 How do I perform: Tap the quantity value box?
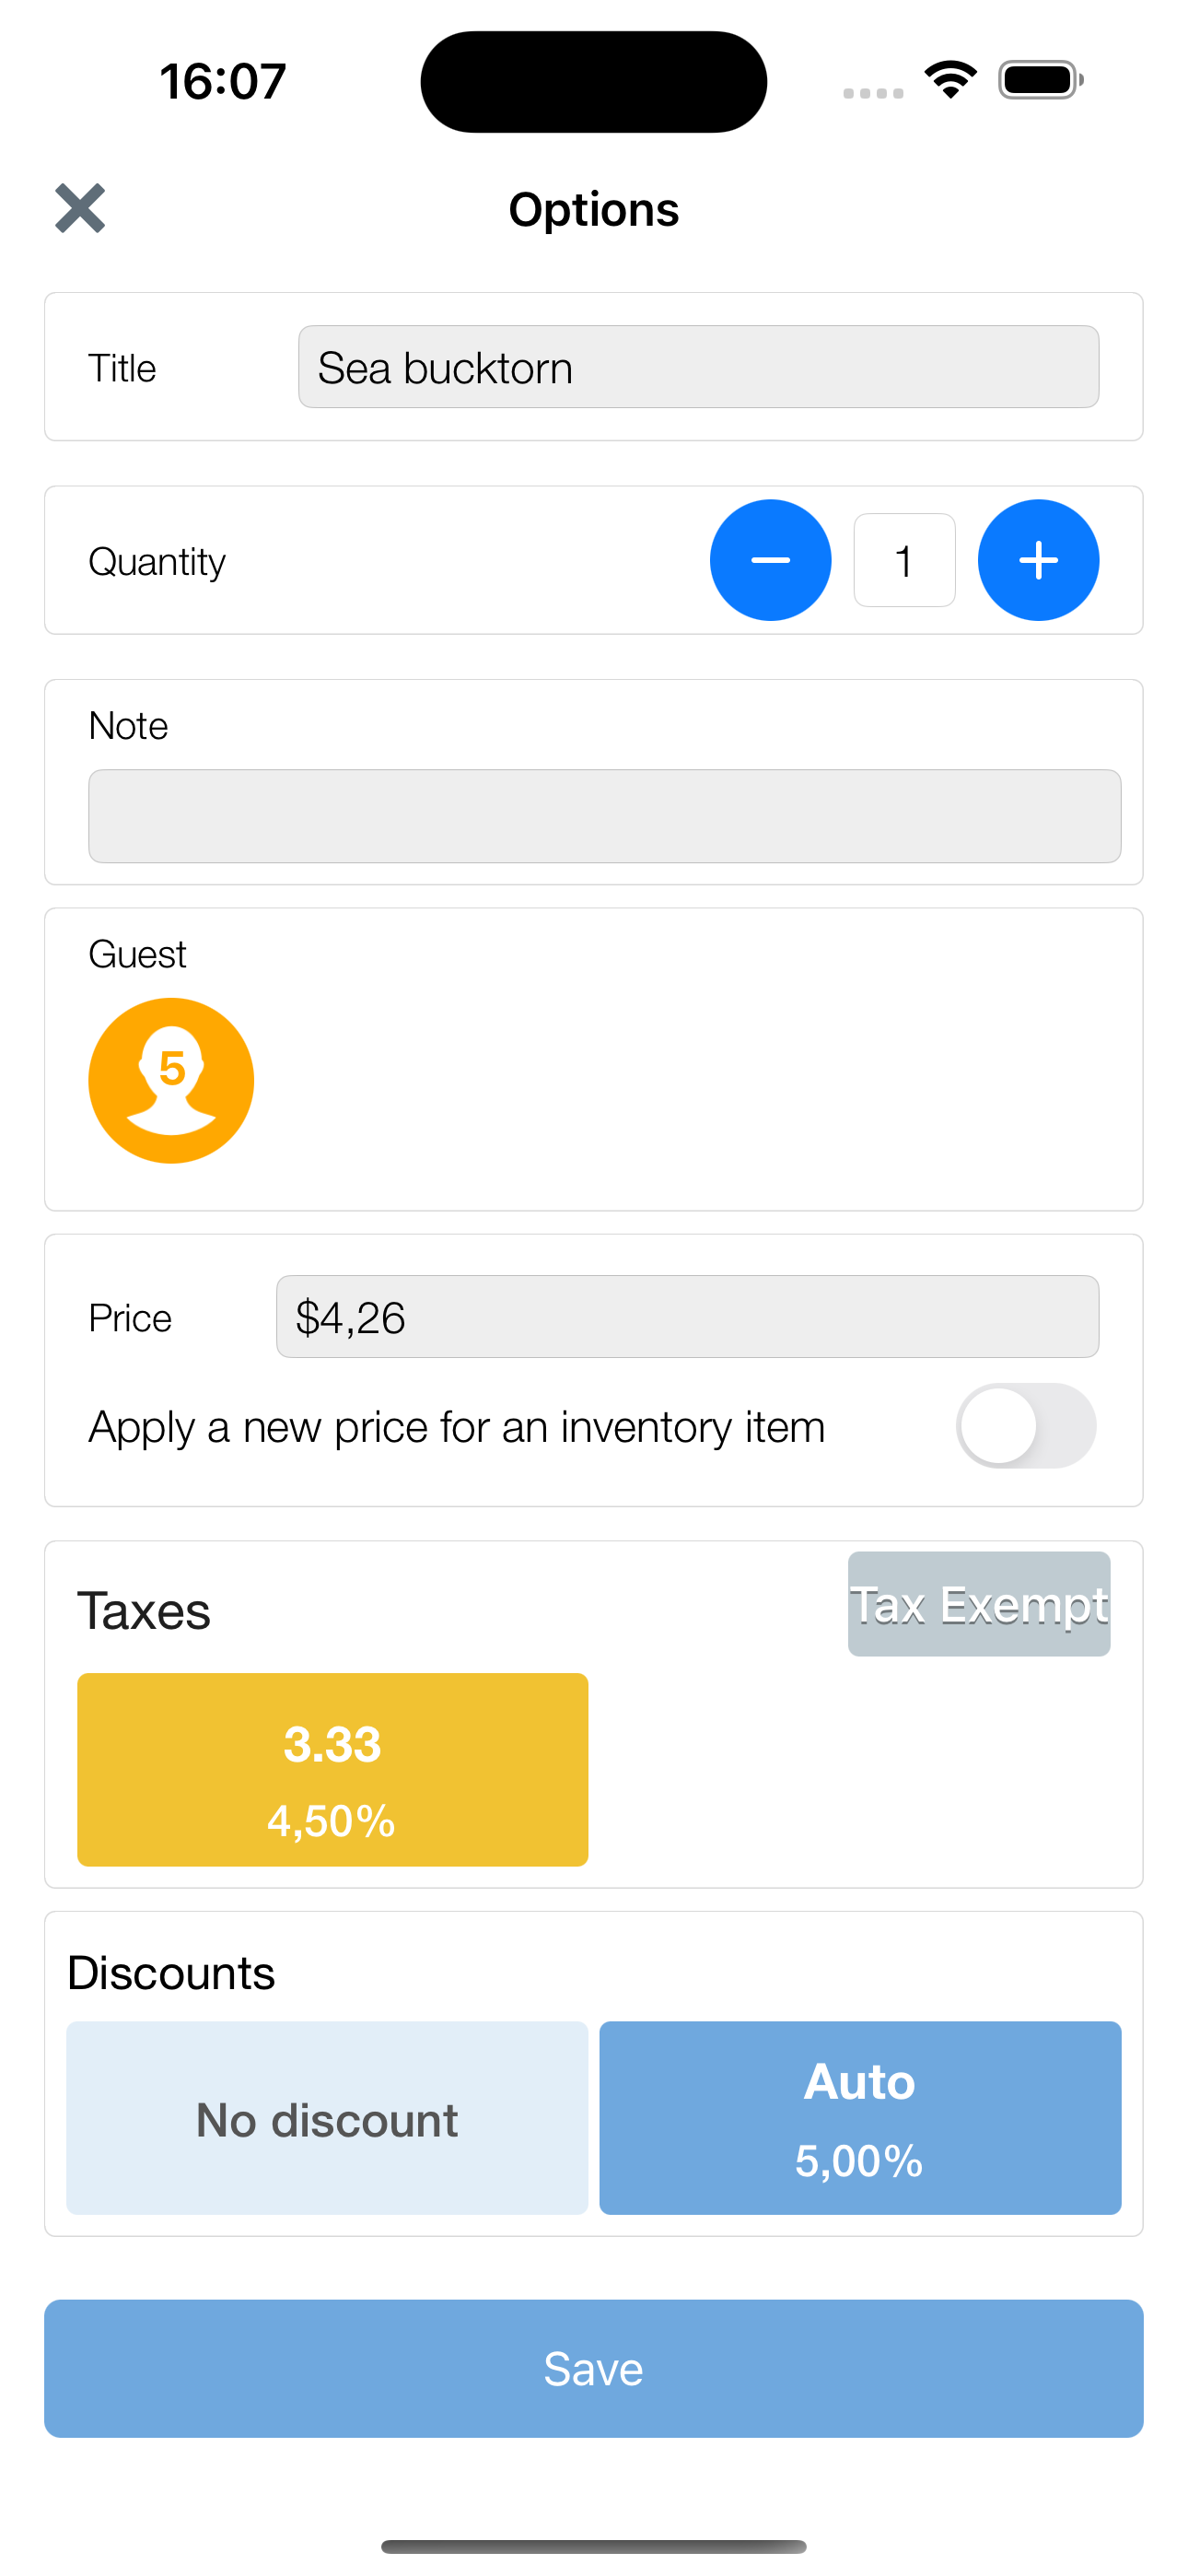point(904,560)
